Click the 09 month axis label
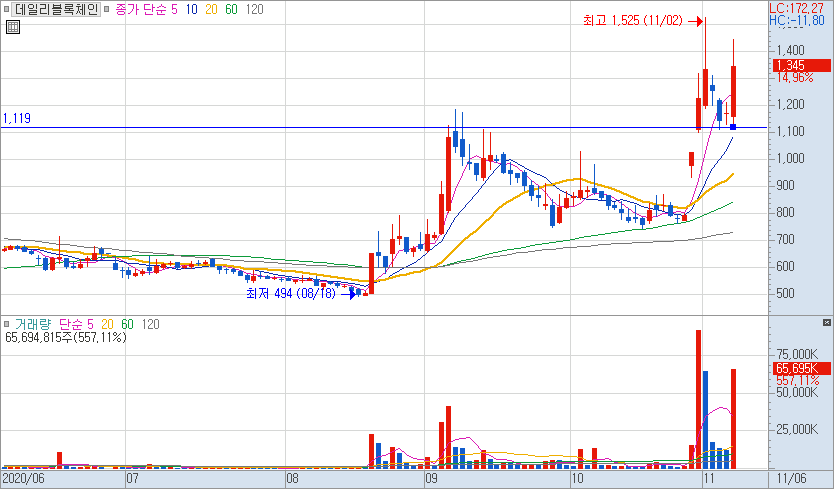The width and height of the screenshot is (834, 489). [x=431, y=478]
